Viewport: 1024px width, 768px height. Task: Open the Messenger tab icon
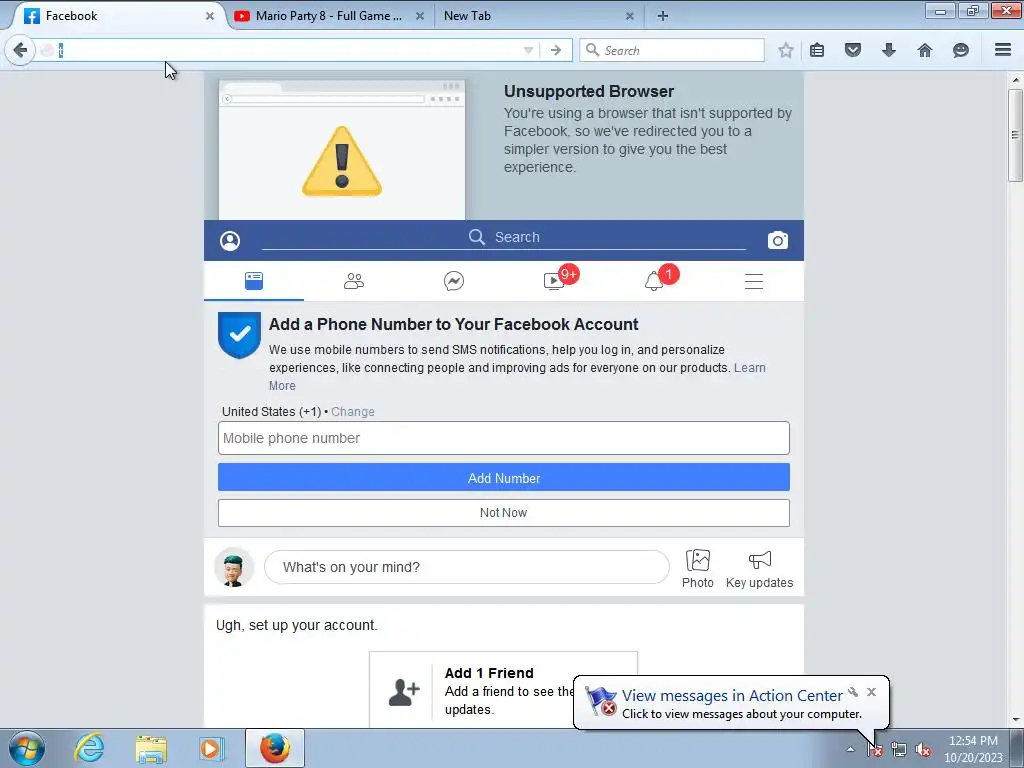(x=454, y=281)
